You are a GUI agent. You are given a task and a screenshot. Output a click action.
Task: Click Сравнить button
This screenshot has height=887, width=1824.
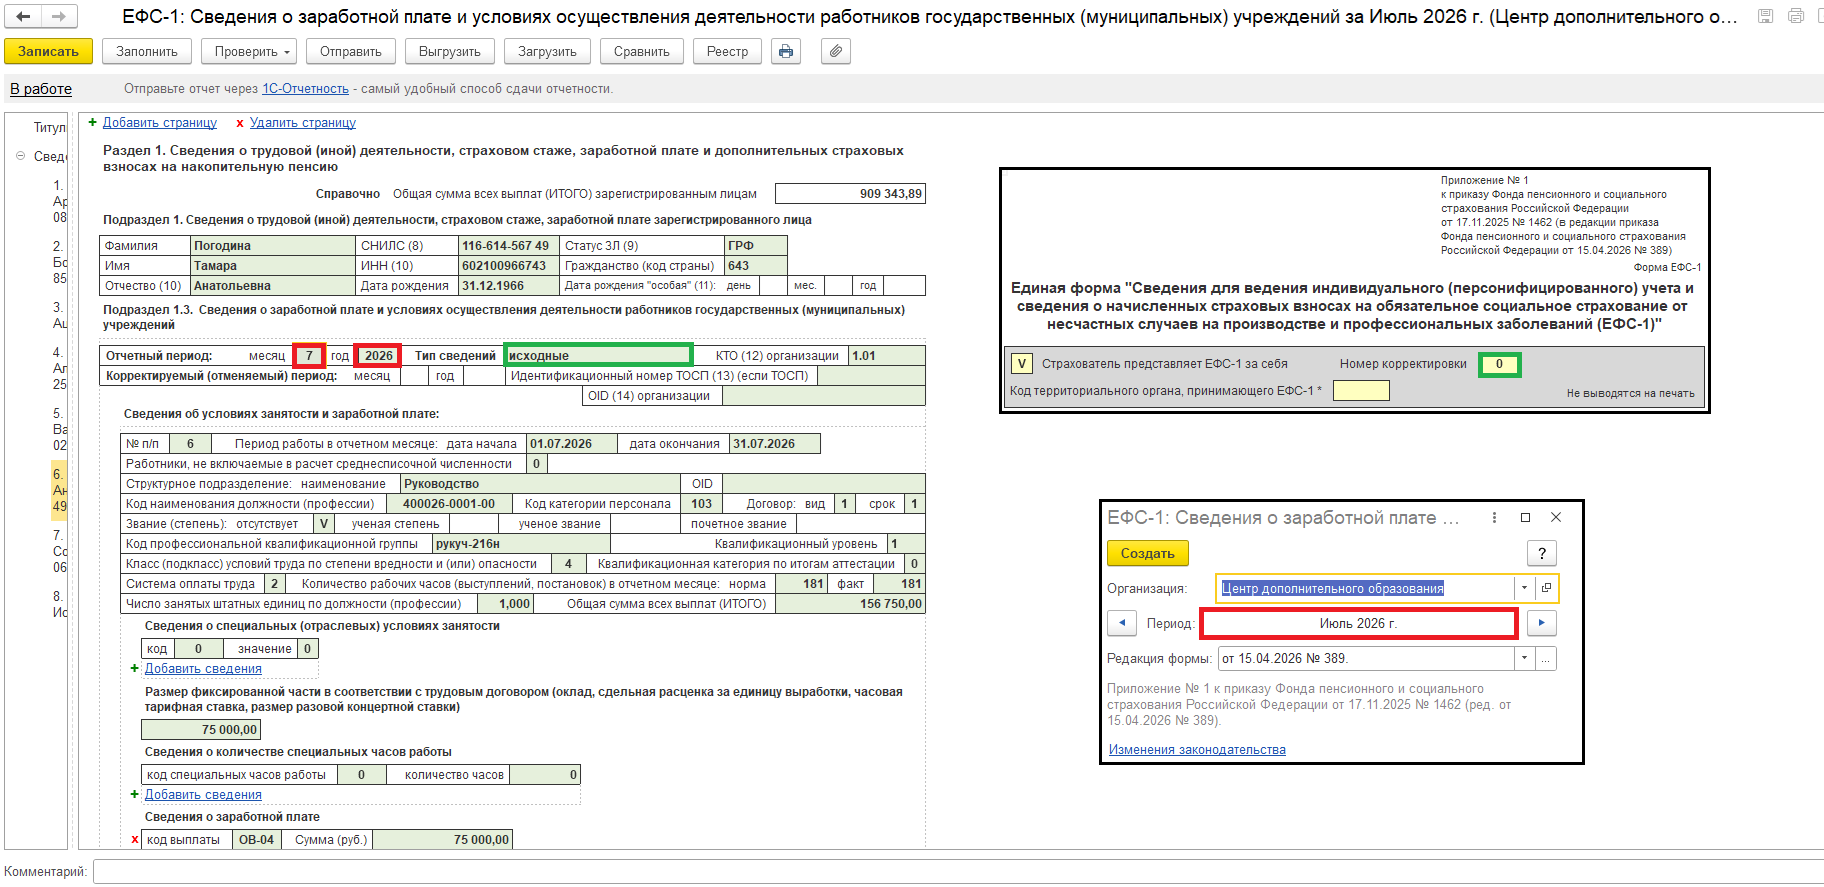pyautogui.click(x=642, y=51)
